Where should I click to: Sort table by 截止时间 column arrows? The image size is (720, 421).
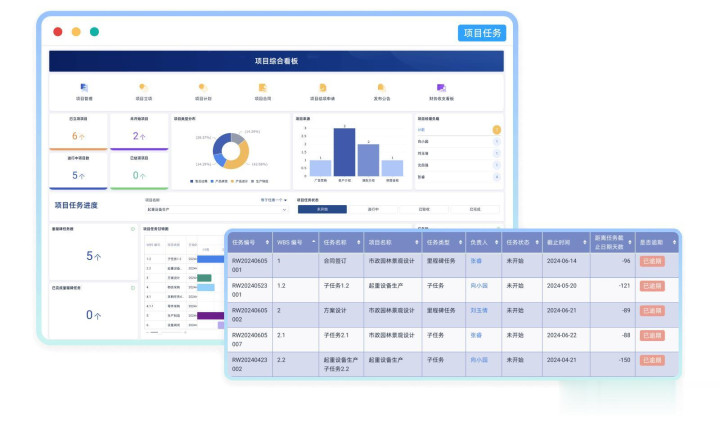pos(585,242)
